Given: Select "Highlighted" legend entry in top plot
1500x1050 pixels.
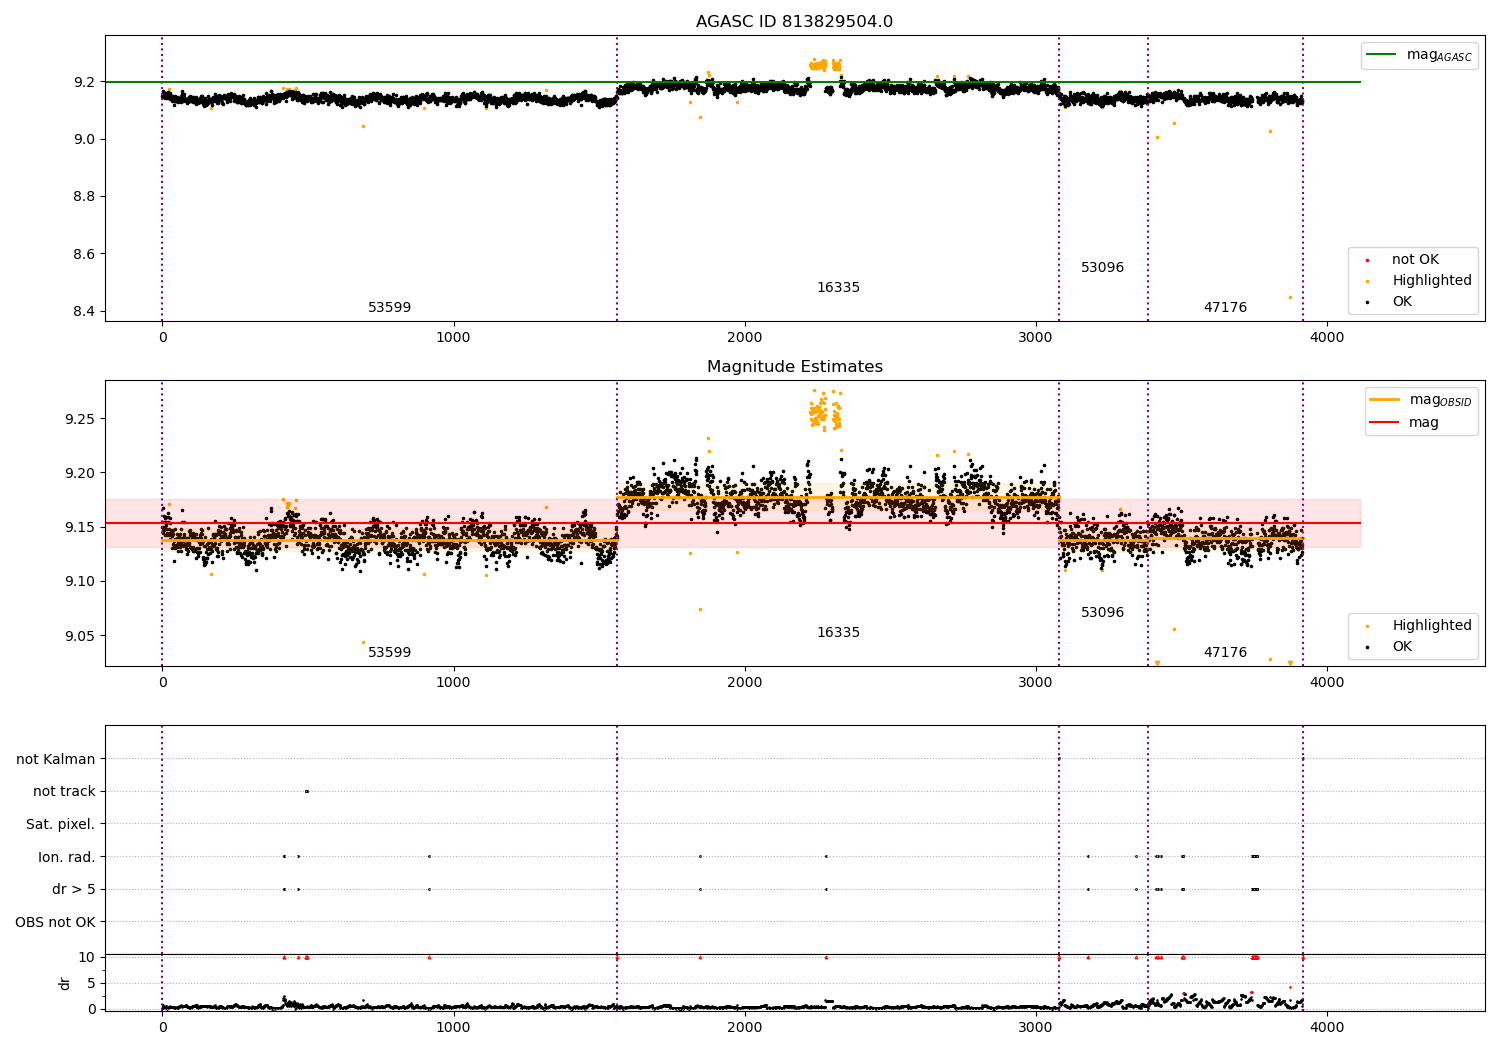Looking at the screenshot, I should (x=1432, y=281).
